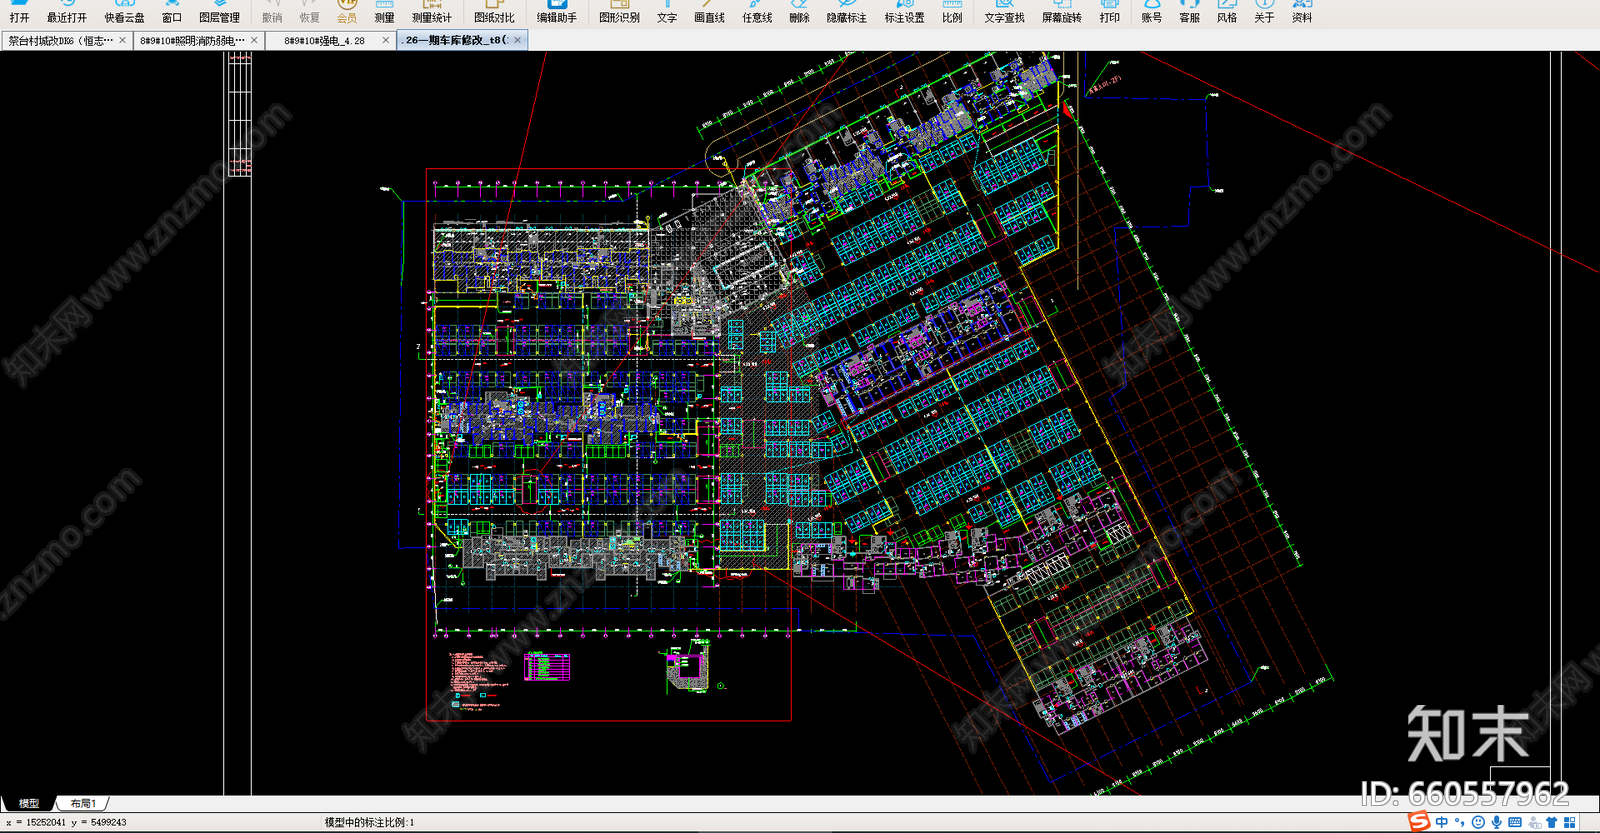Click the 打印 print button
This screenshot has width=1600, height=833.
pos(1110,12)
